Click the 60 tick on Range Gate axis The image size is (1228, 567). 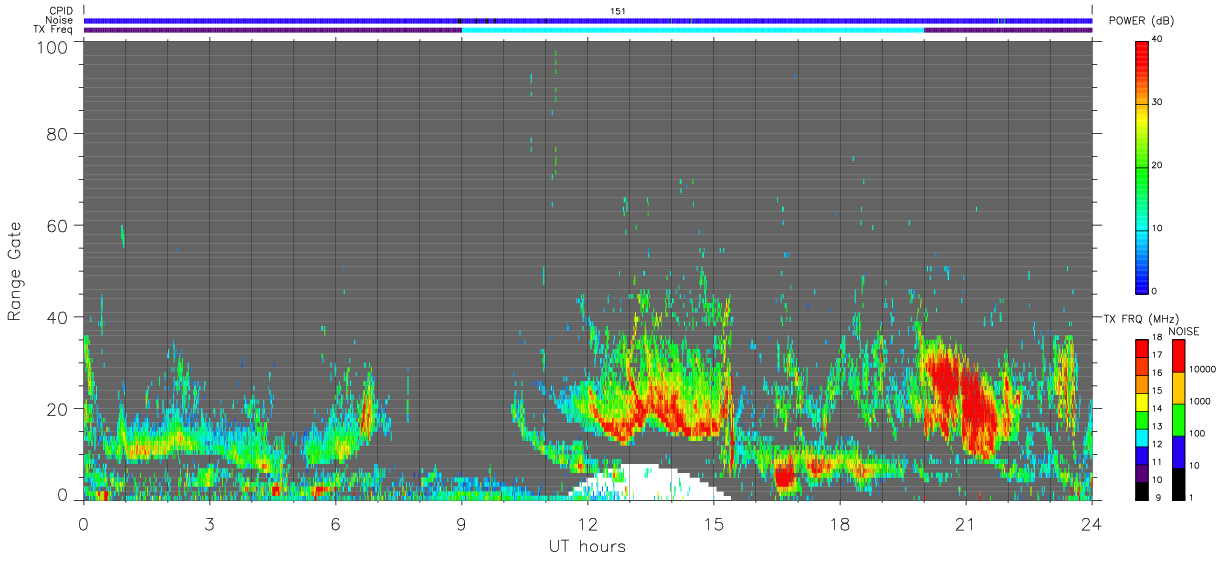click(58, 225)
